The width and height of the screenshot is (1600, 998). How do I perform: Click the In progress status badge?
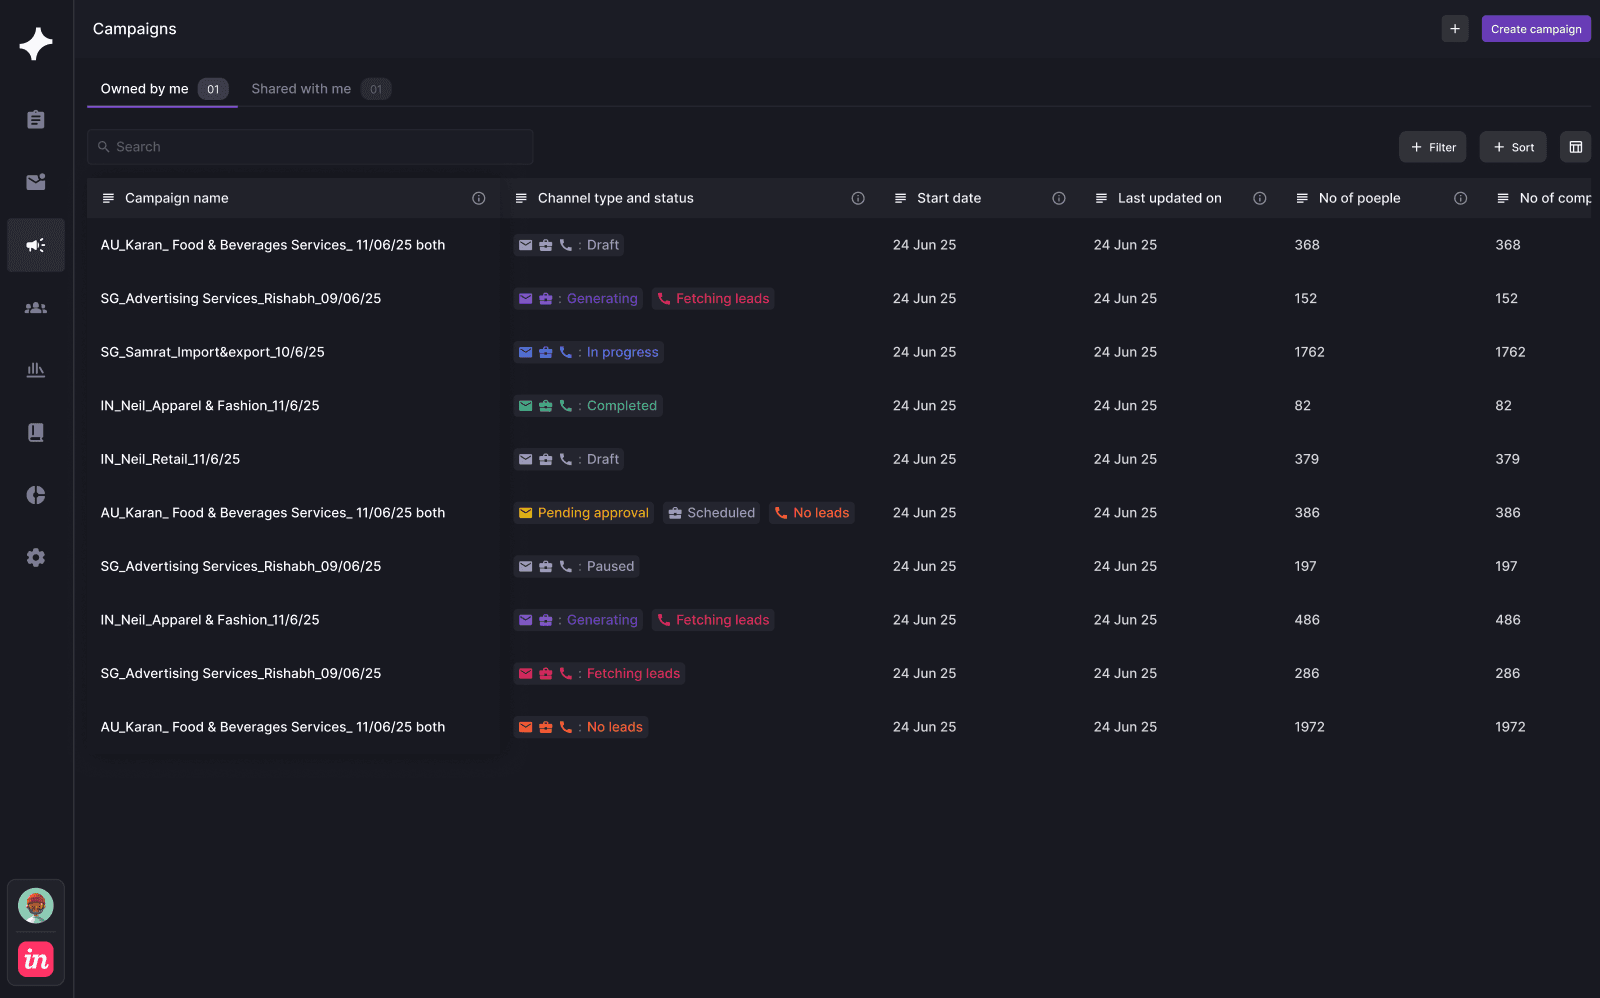click(589, 352)
